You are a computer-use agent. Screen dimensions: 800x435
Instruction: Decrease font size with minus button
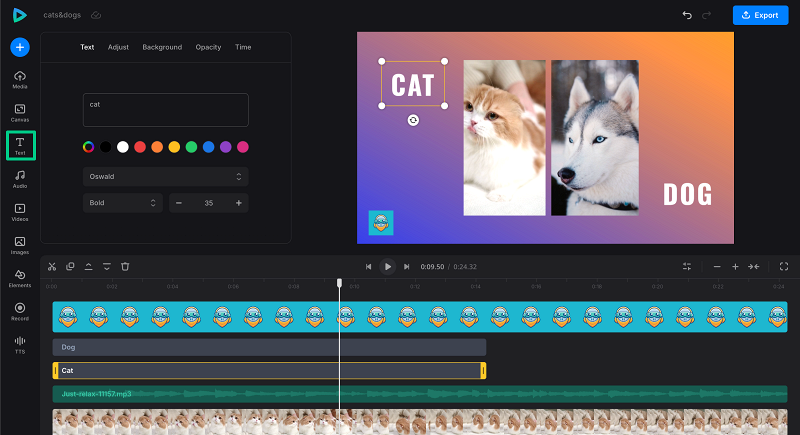pos(179,203)
